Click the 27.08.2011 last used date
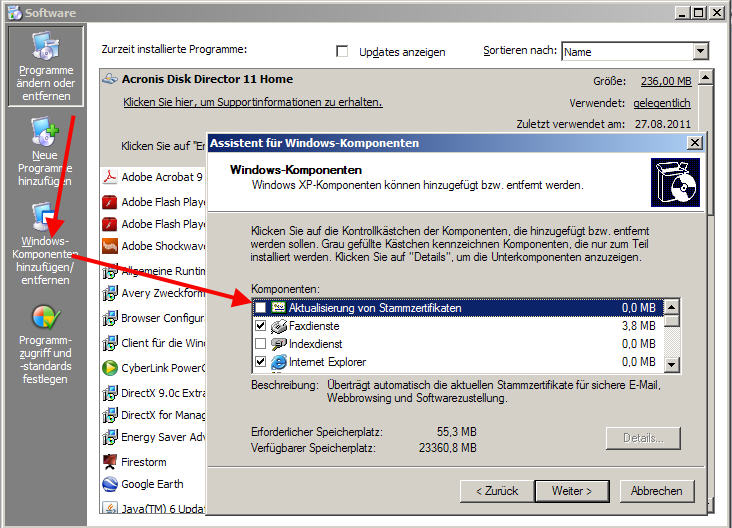The width and height of the screenshot is (732, 528). tap(662, 124)
